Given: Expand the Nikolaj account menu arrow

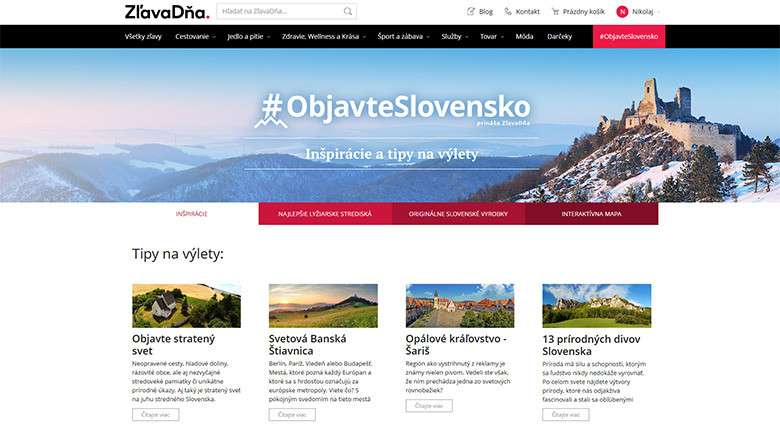Looking at the screenshot, I should coord(659,12).
